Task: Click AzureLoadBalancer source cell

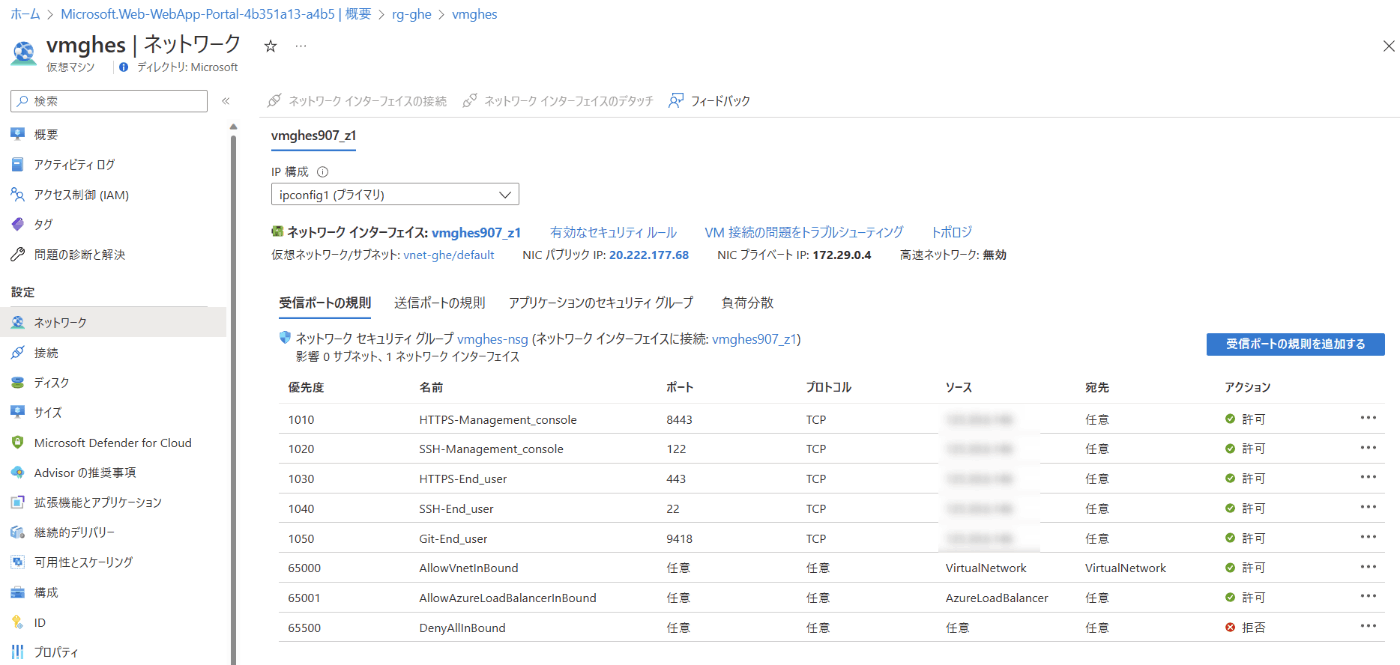Action: 997,598
